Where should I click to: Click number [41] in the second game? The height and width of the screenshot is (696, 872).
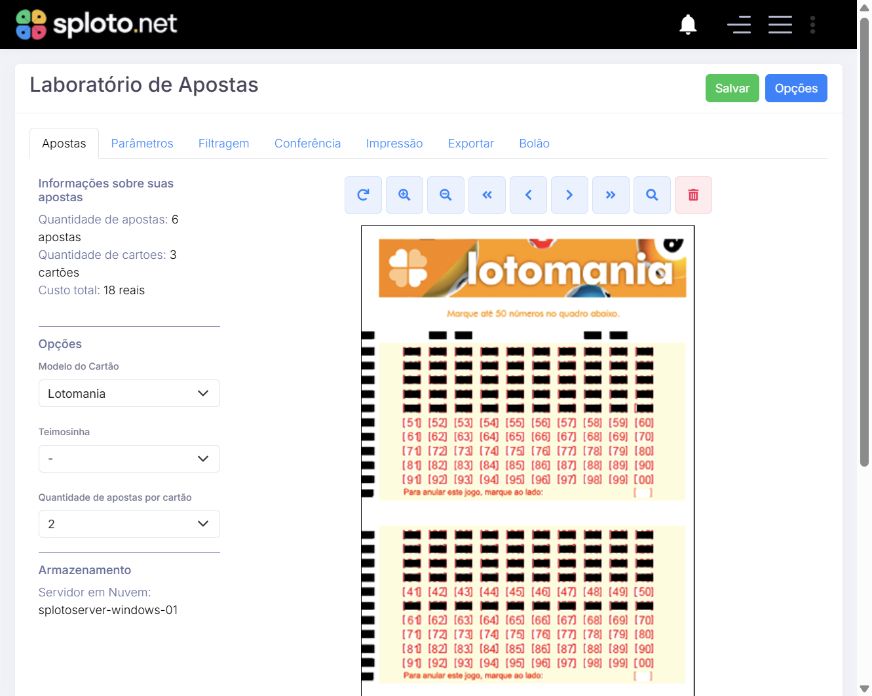pyautogui.click(x=412, y=592)
